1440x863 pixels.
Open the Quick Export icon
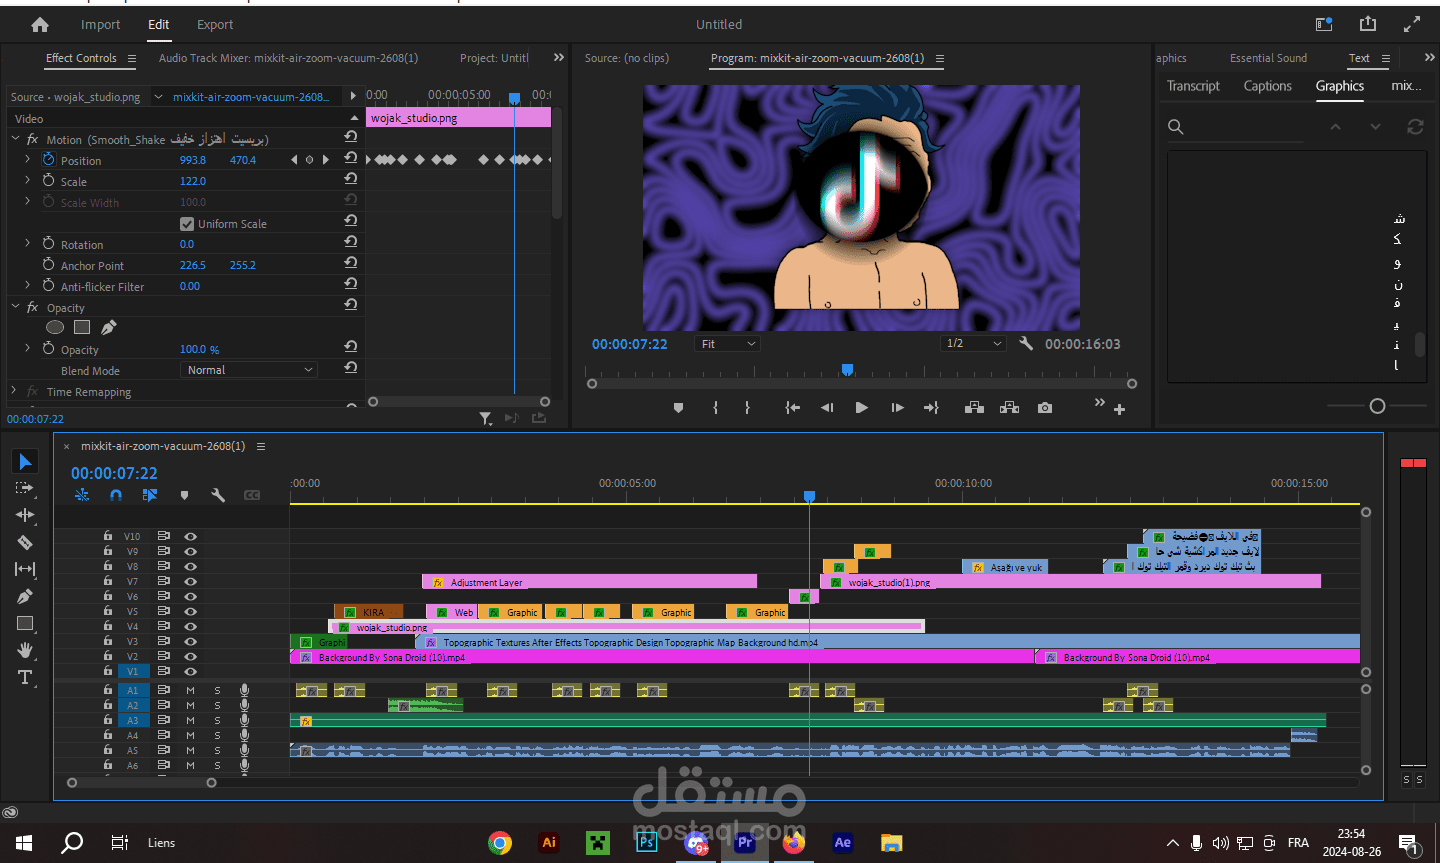(x=1368, y=24)
